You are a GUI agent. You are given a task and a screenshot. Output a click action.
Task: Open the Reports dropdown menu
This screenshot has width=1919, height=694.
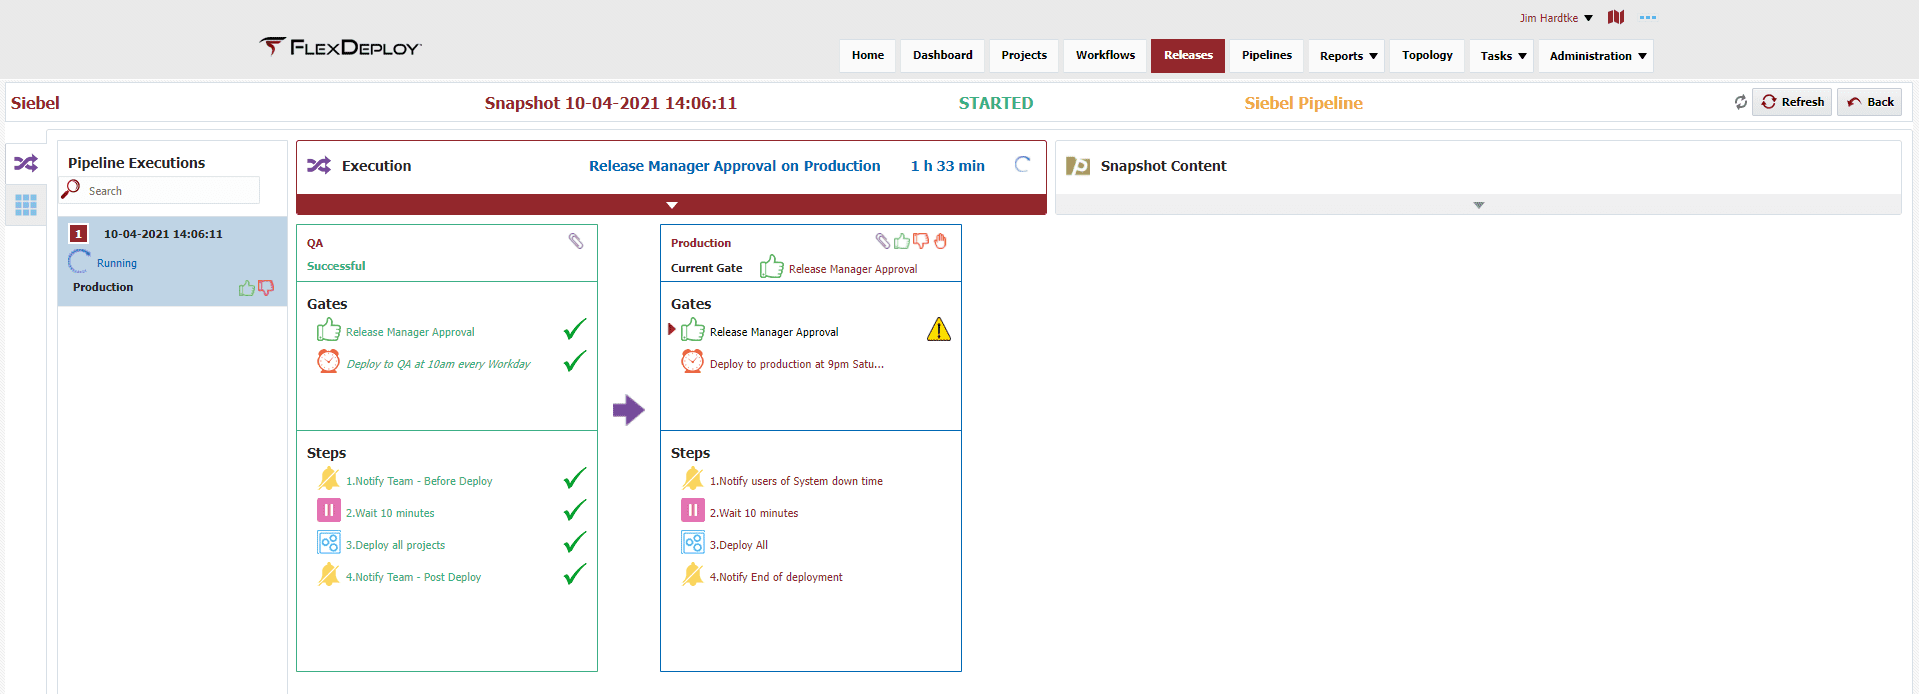pos(1348,56)
